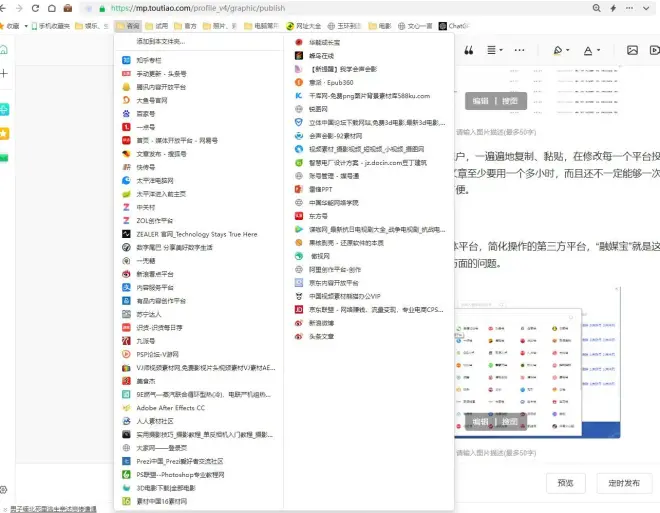Open the 自含 bookmark folder
This screenshot has width=660, height=513.
(127, 26)
